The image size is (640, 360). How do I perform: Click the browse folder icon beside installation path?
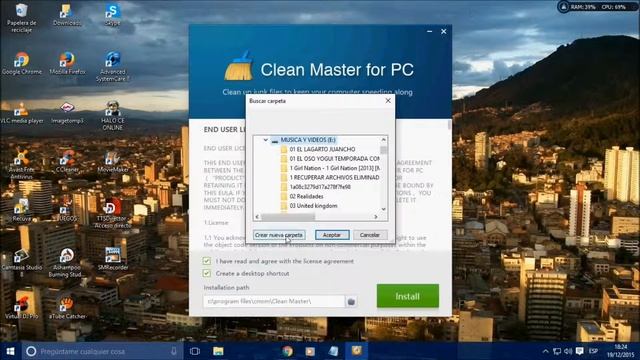pos(351,302)
